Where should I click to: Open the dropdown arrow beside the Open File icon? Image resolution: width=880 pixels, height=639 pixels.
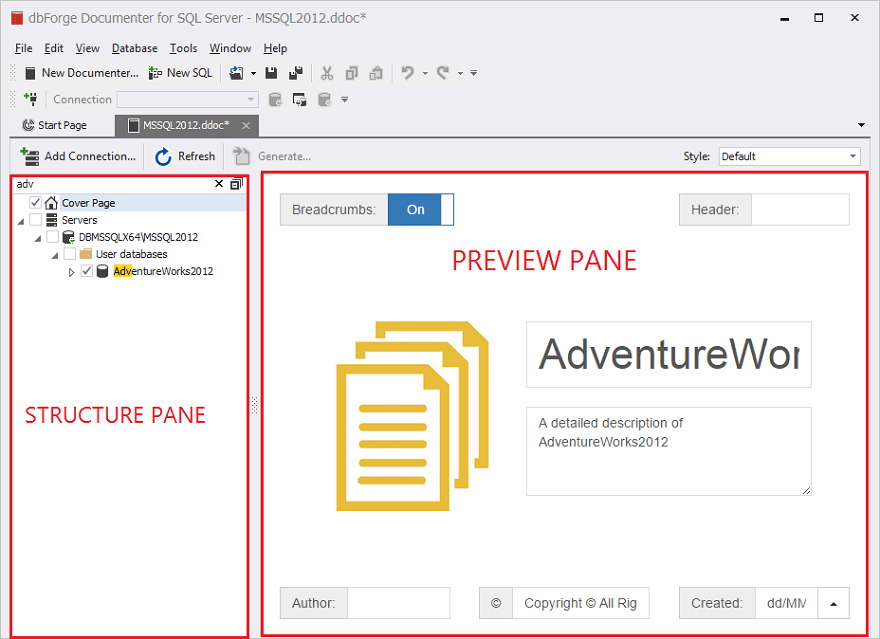(253, 73)
